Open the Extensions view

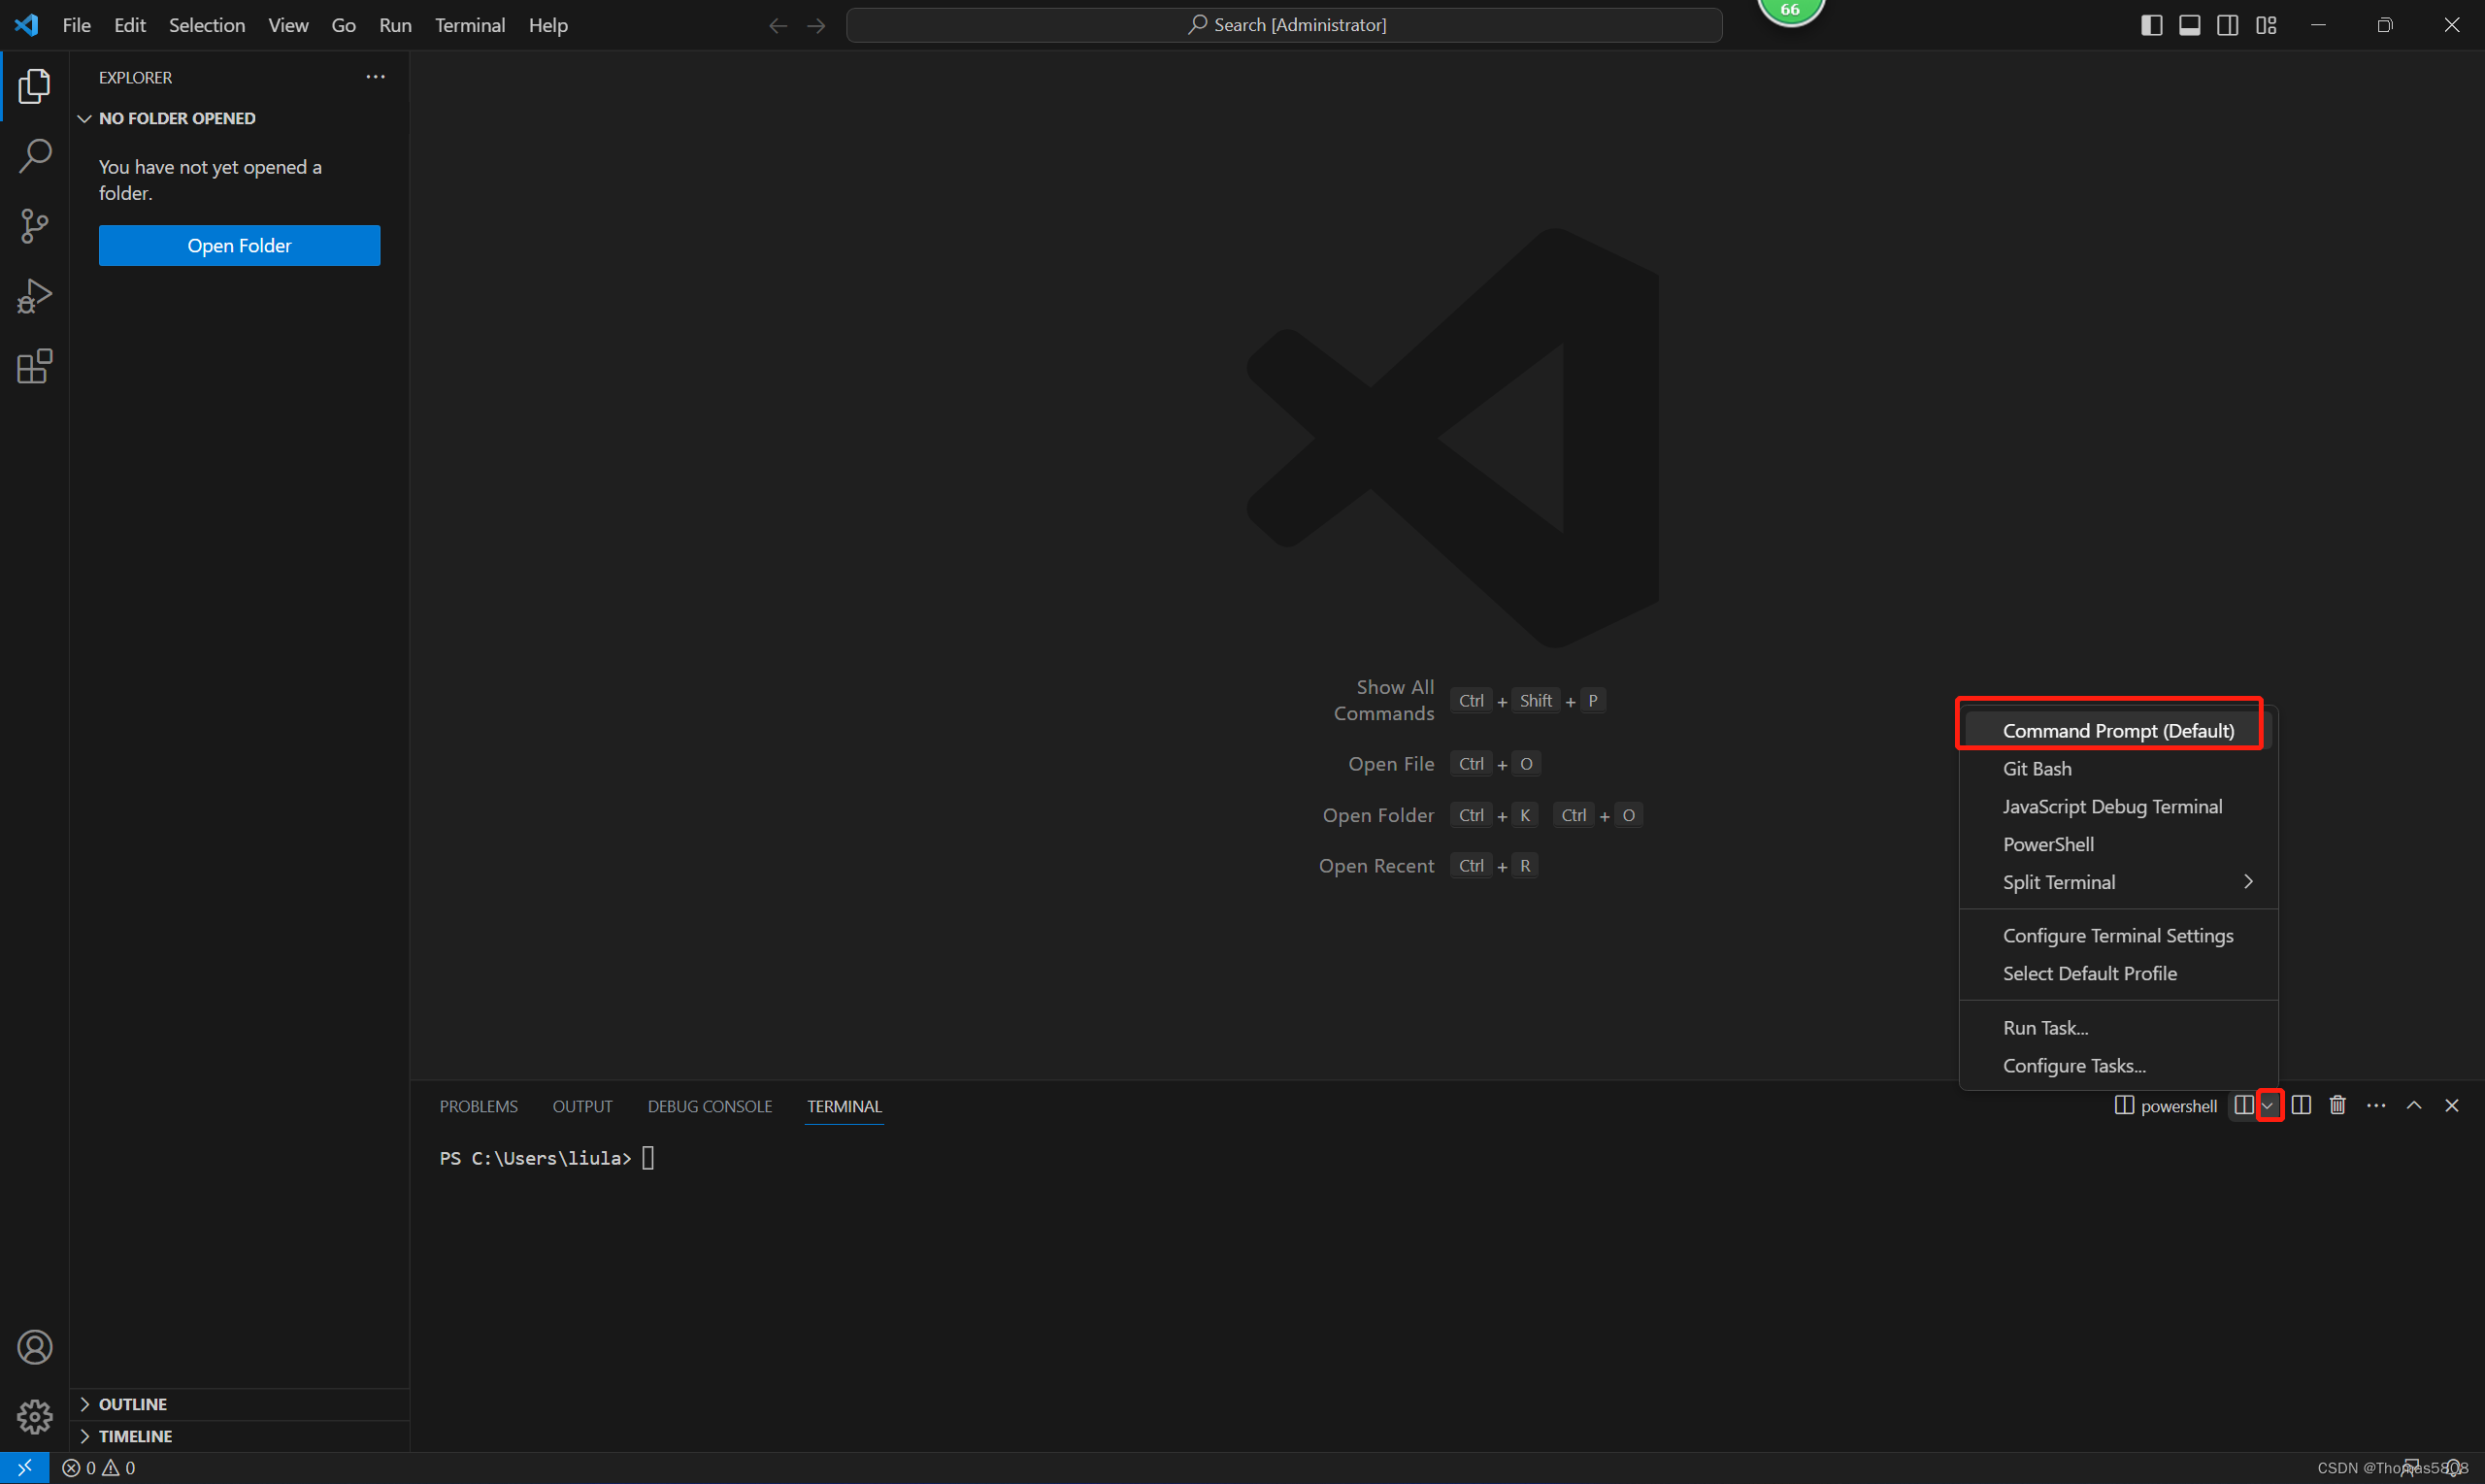(35, 367)
